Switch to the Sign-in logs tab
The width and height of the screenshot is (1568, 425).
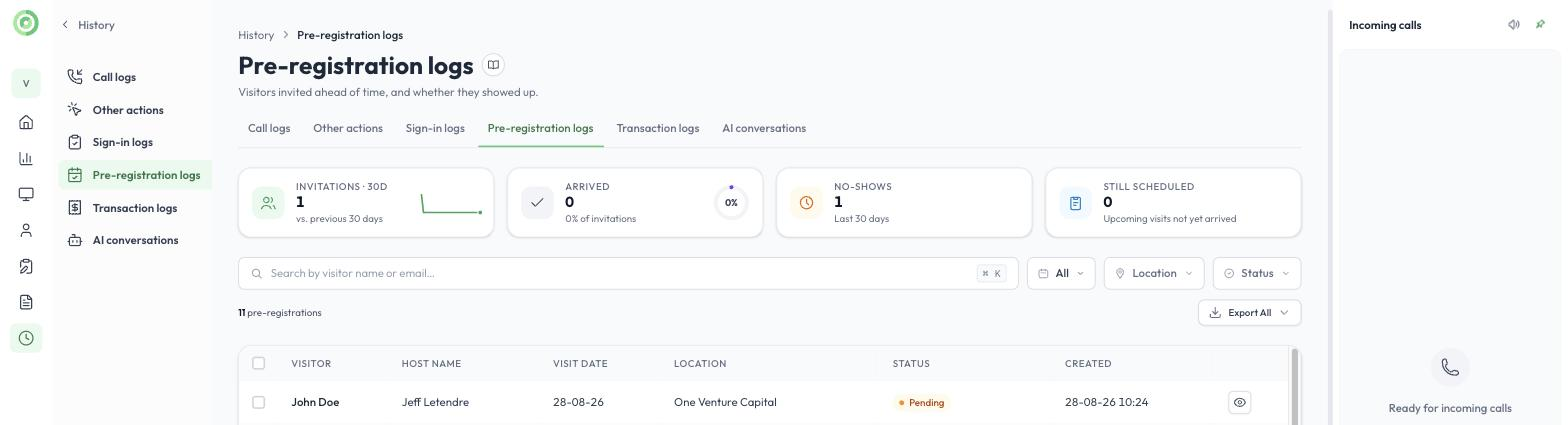click(435, 128)
